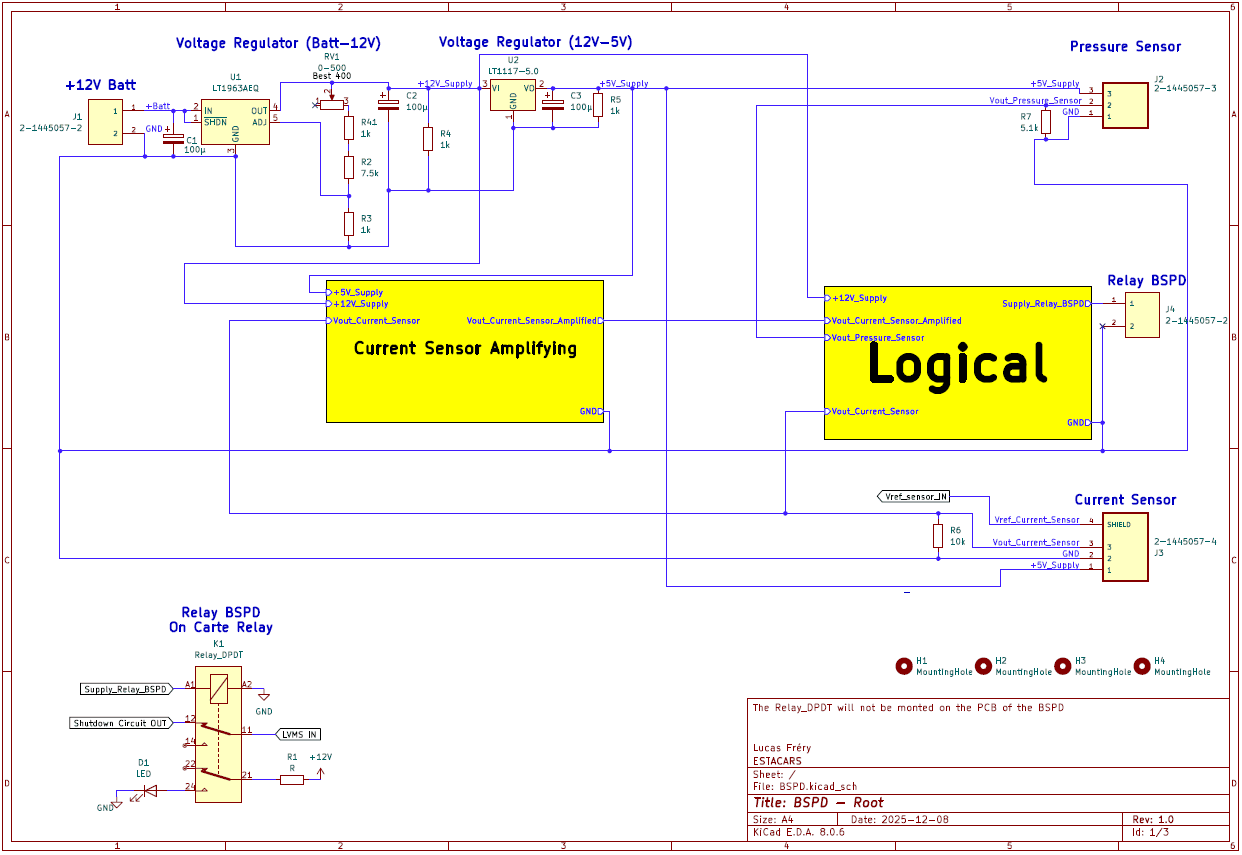Select Vout_Pressure_Sensor label near J2

click(x=1035, y=101)
